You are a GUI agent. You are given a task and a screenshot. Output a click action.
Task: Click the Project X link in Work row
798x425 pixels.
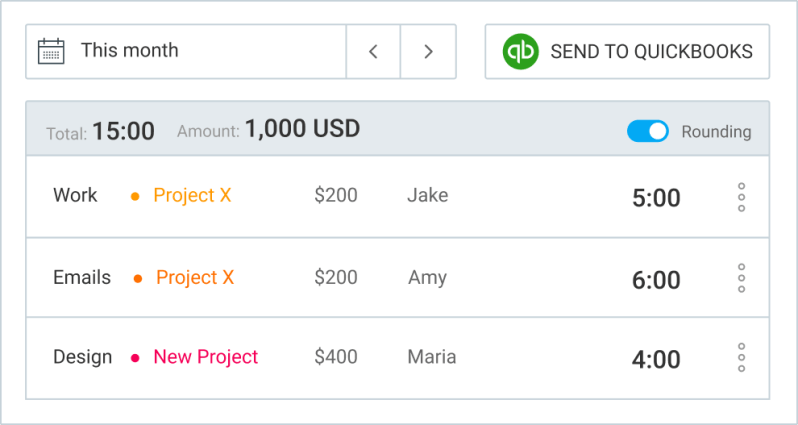point(192,196)
